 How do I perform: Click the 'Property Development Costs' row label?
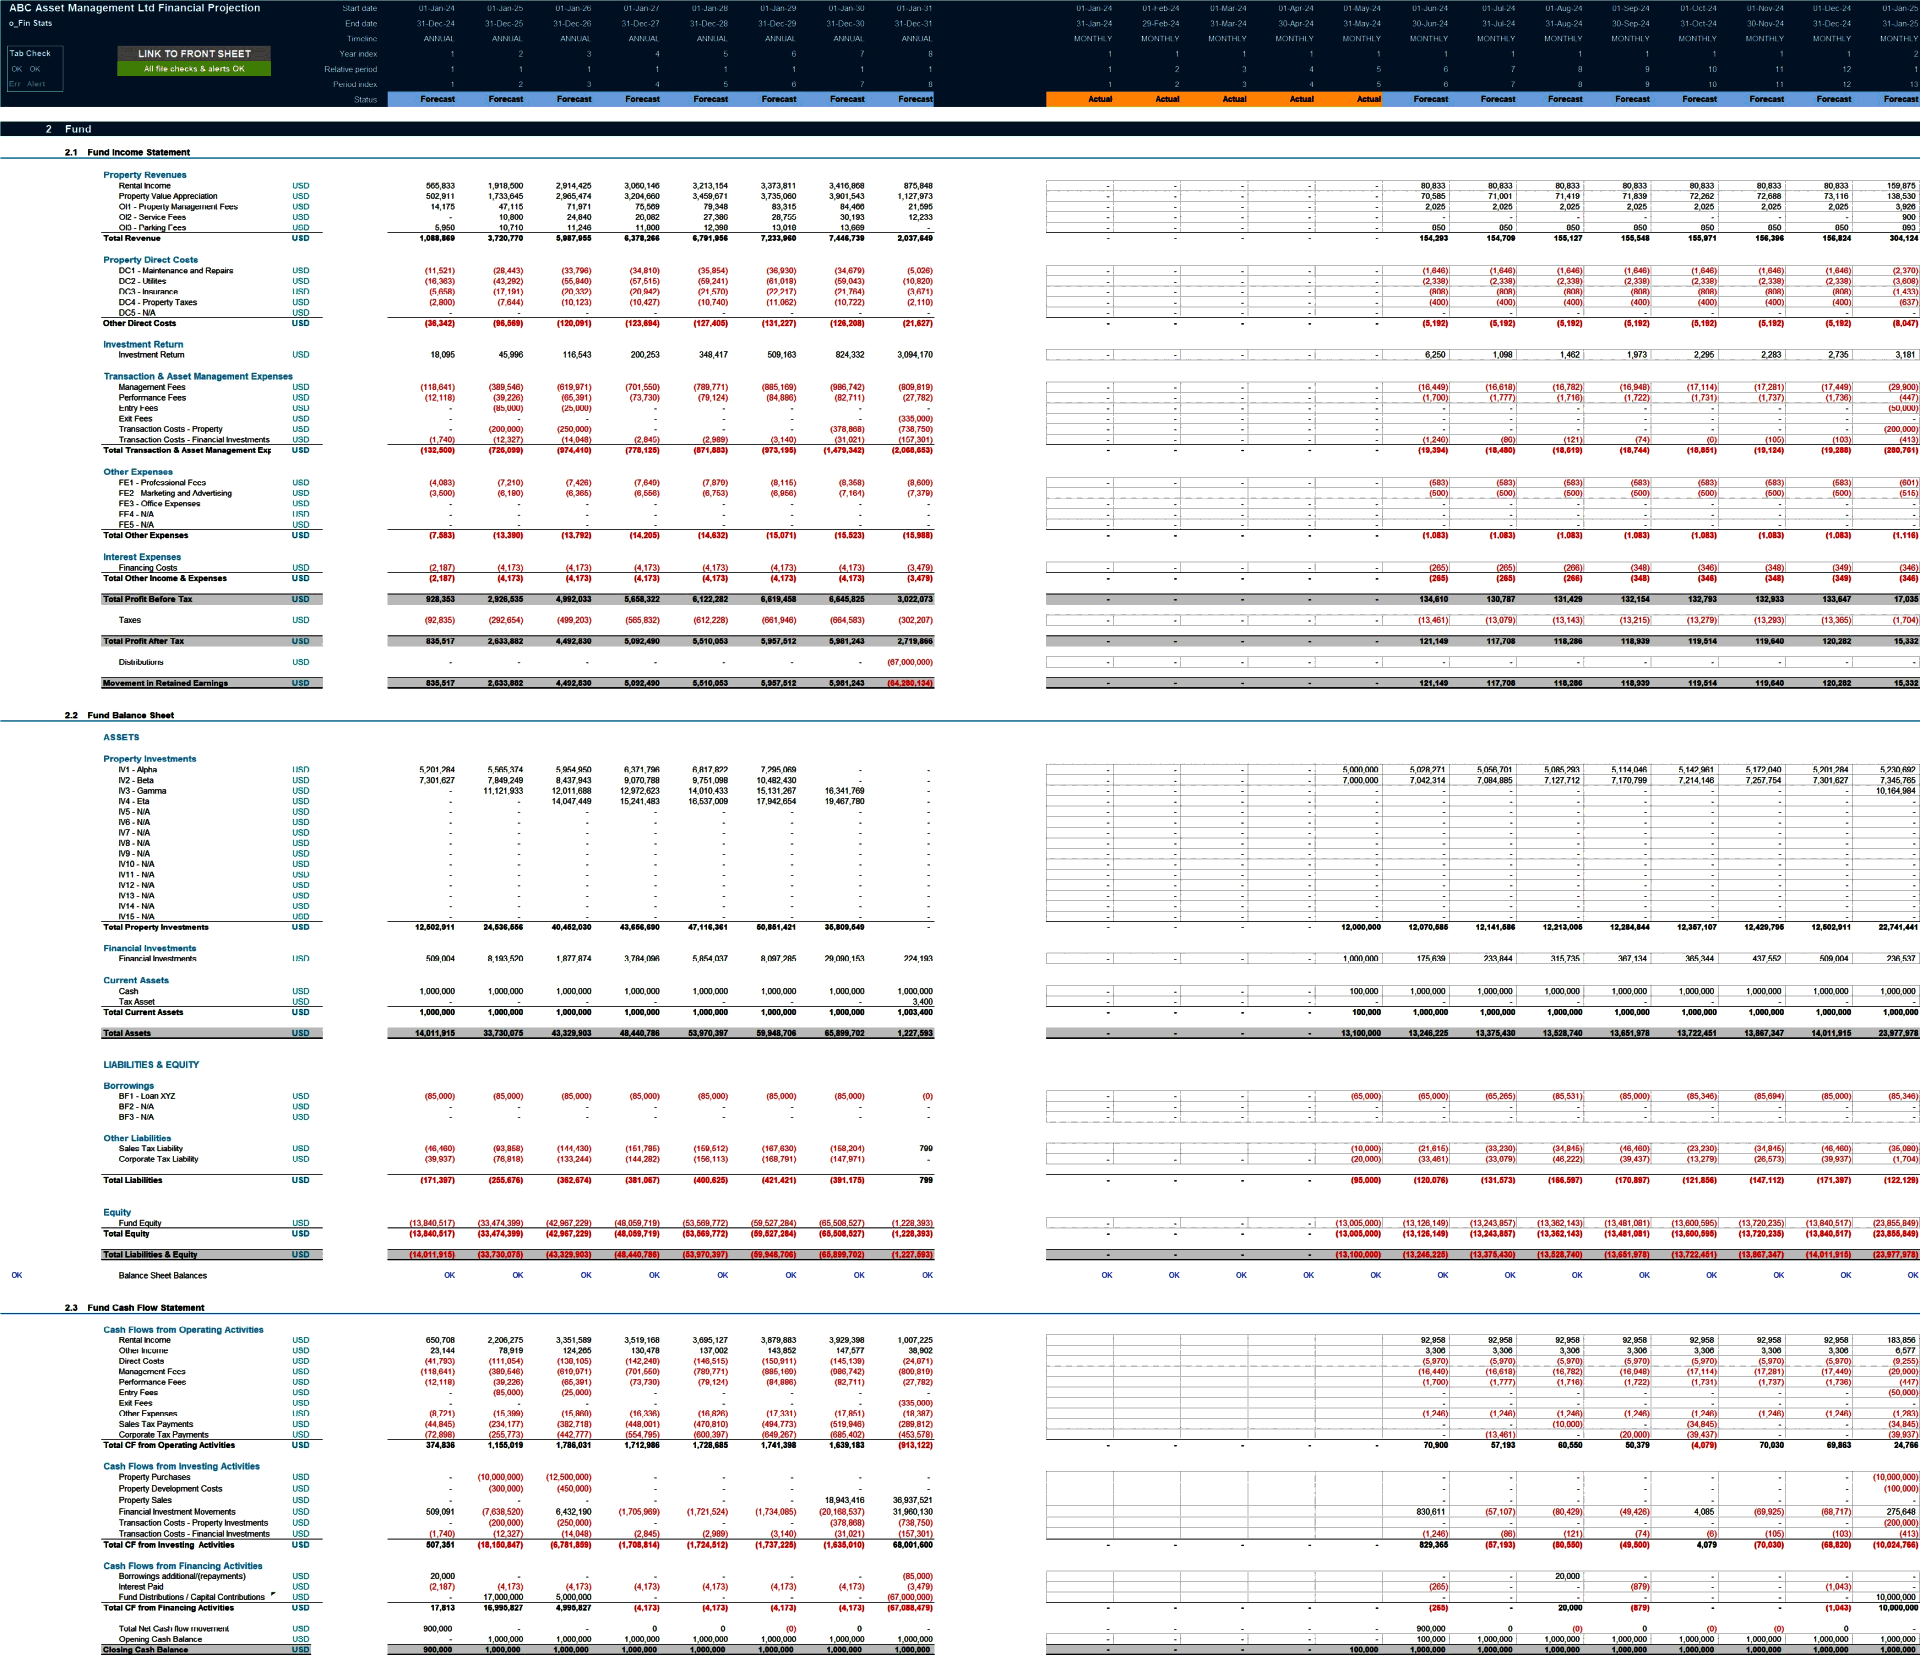(170, 1488)
